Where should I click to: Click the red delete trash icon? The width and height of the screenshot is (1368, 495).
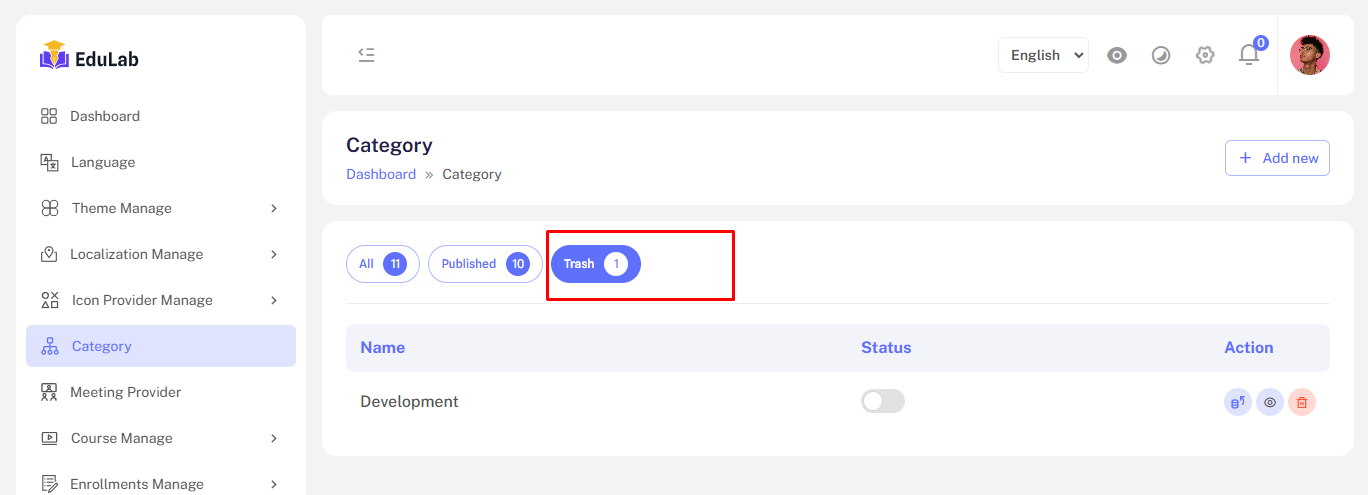1302,402
